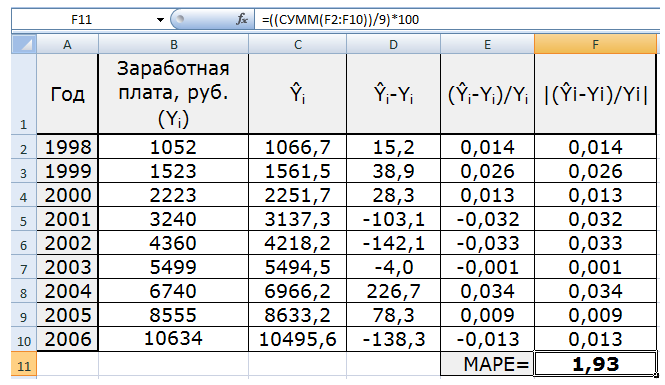Image resolution: width=665 pixels, height=385 pixels.
Task: Click the (Ŷi-Yi)/Yi header cell in column E
Action: click(x=487, y=94)
